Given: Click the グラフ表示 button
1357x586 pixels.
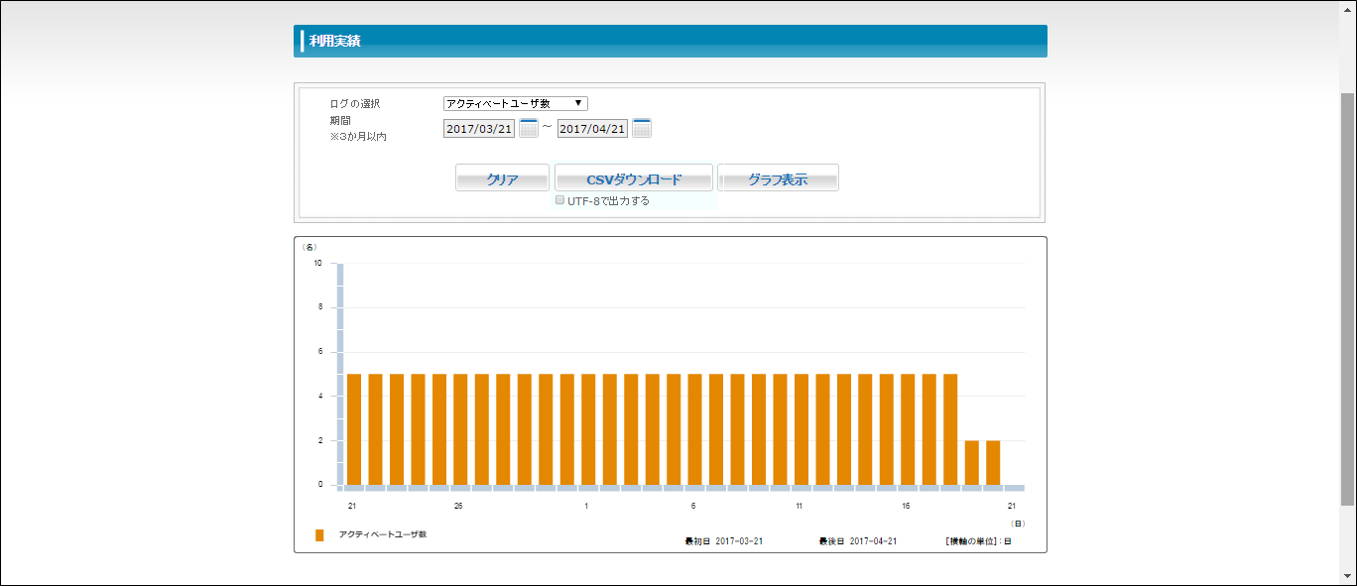Looking at the screenshot, I should (x=778, y=179).
